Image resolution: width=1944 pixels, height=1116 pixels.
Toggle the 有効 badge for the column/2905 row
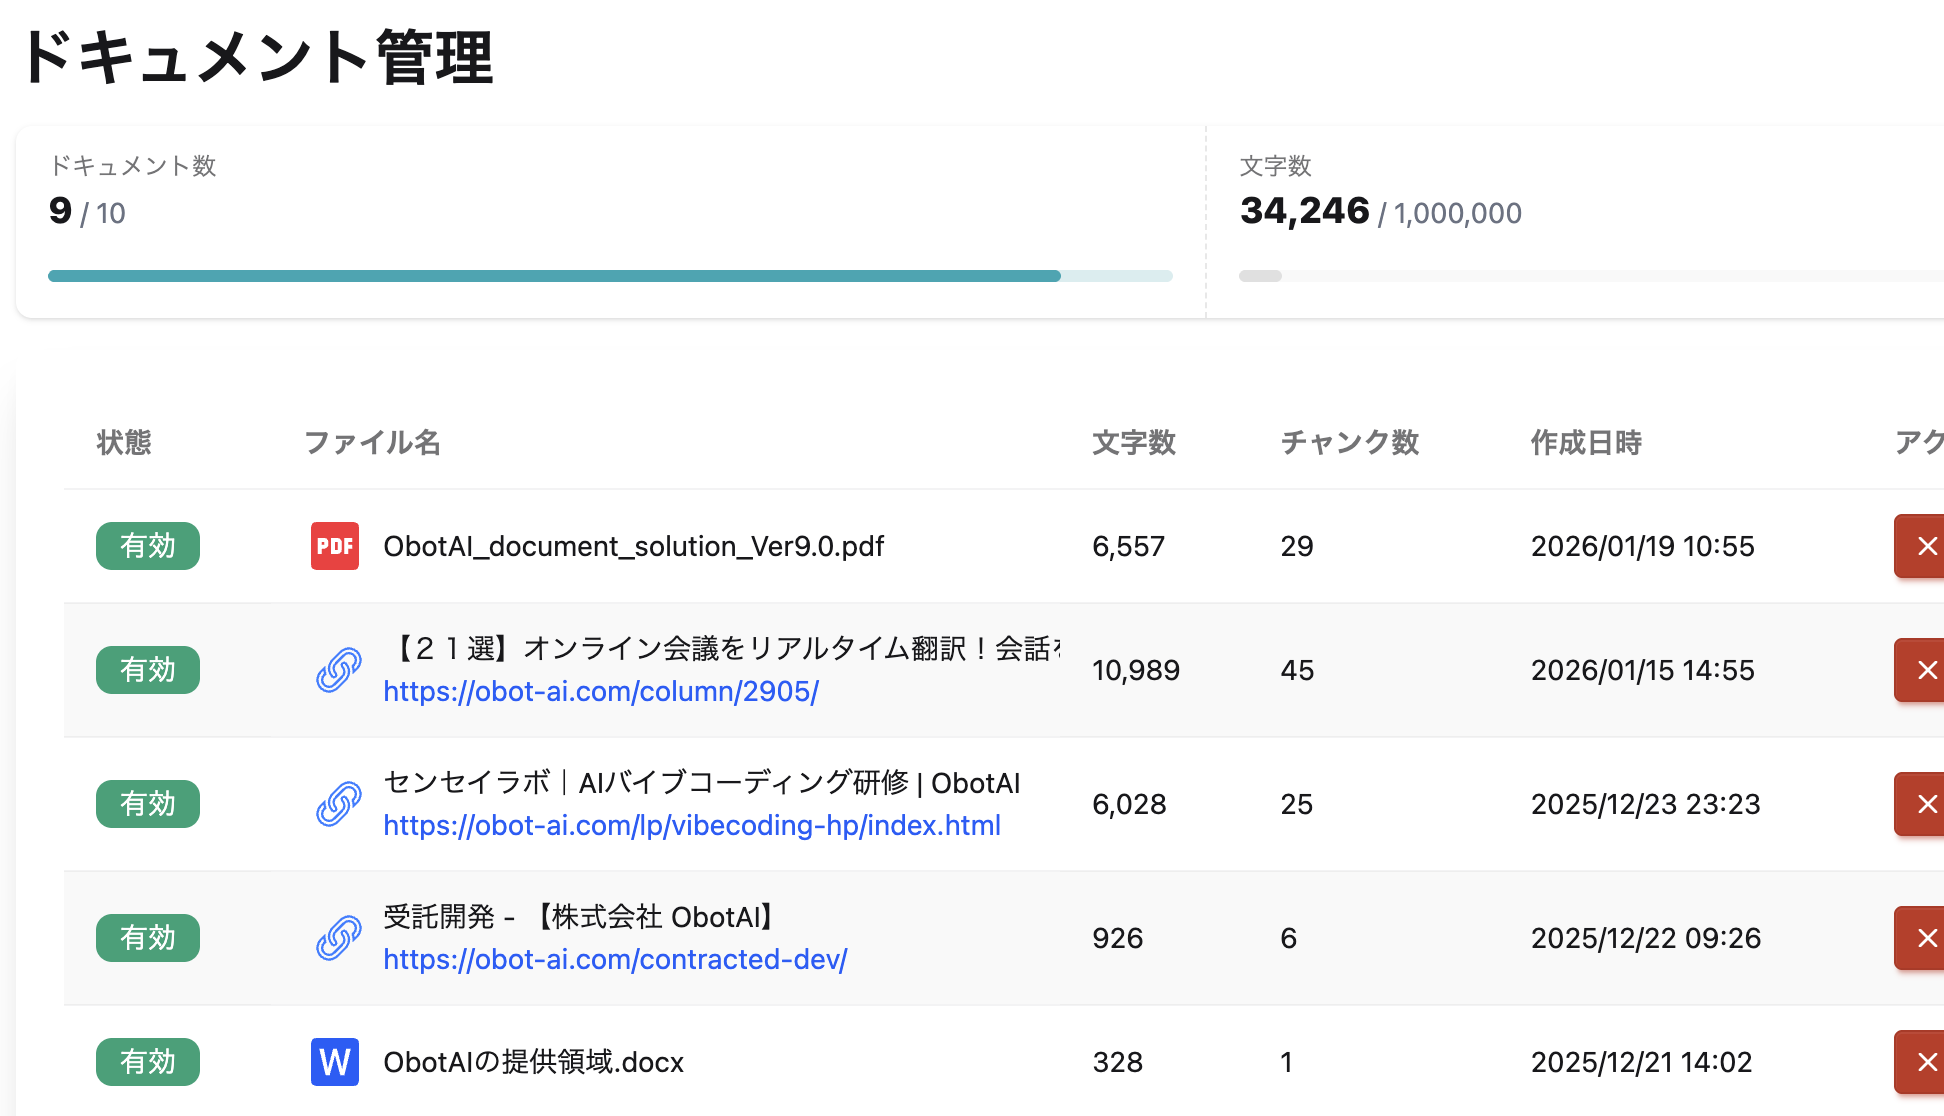pyautogui.click(x=148, y=670)
